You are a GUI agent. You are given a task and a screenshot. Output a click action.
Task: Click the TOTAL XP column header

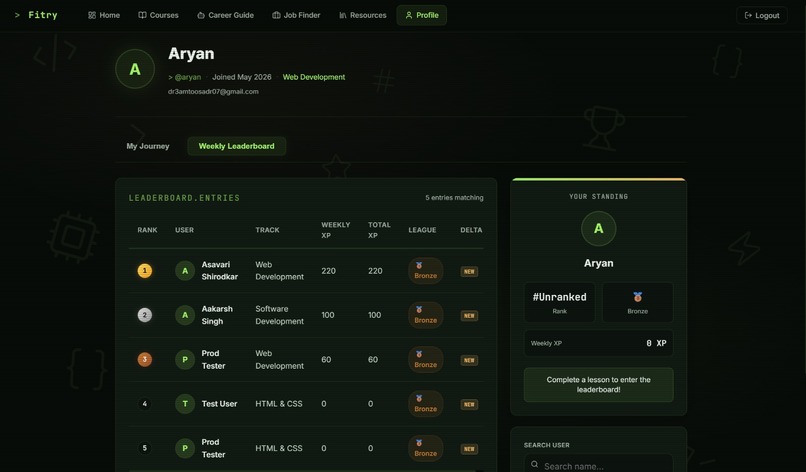(379, 230)
